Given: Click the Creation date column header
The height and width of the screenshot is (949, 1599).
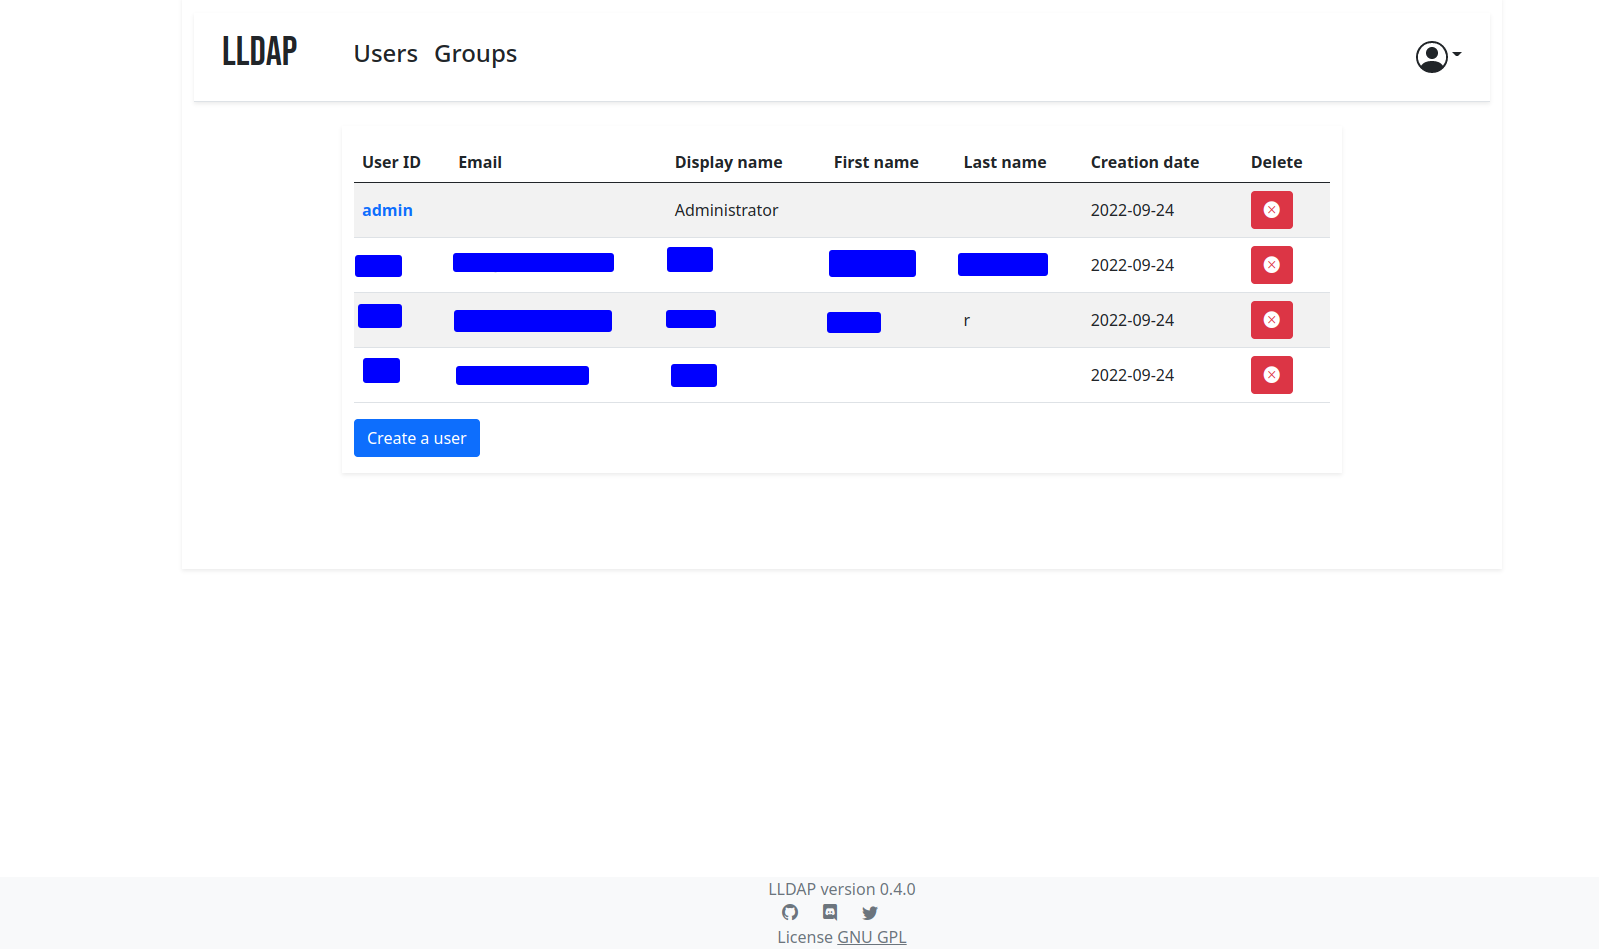Looking at the screenshot, I should point(1144,162).
